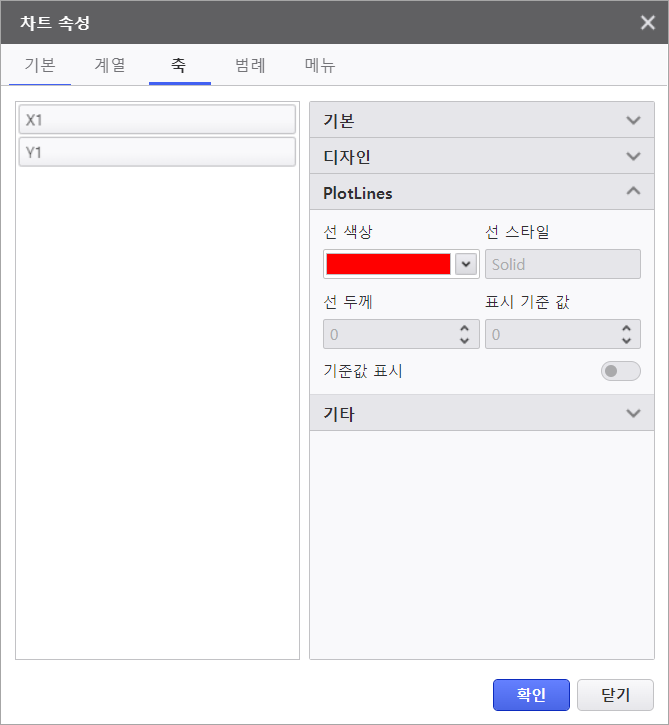
Task: Click the red line color swatch
Action: pos(388,264)
